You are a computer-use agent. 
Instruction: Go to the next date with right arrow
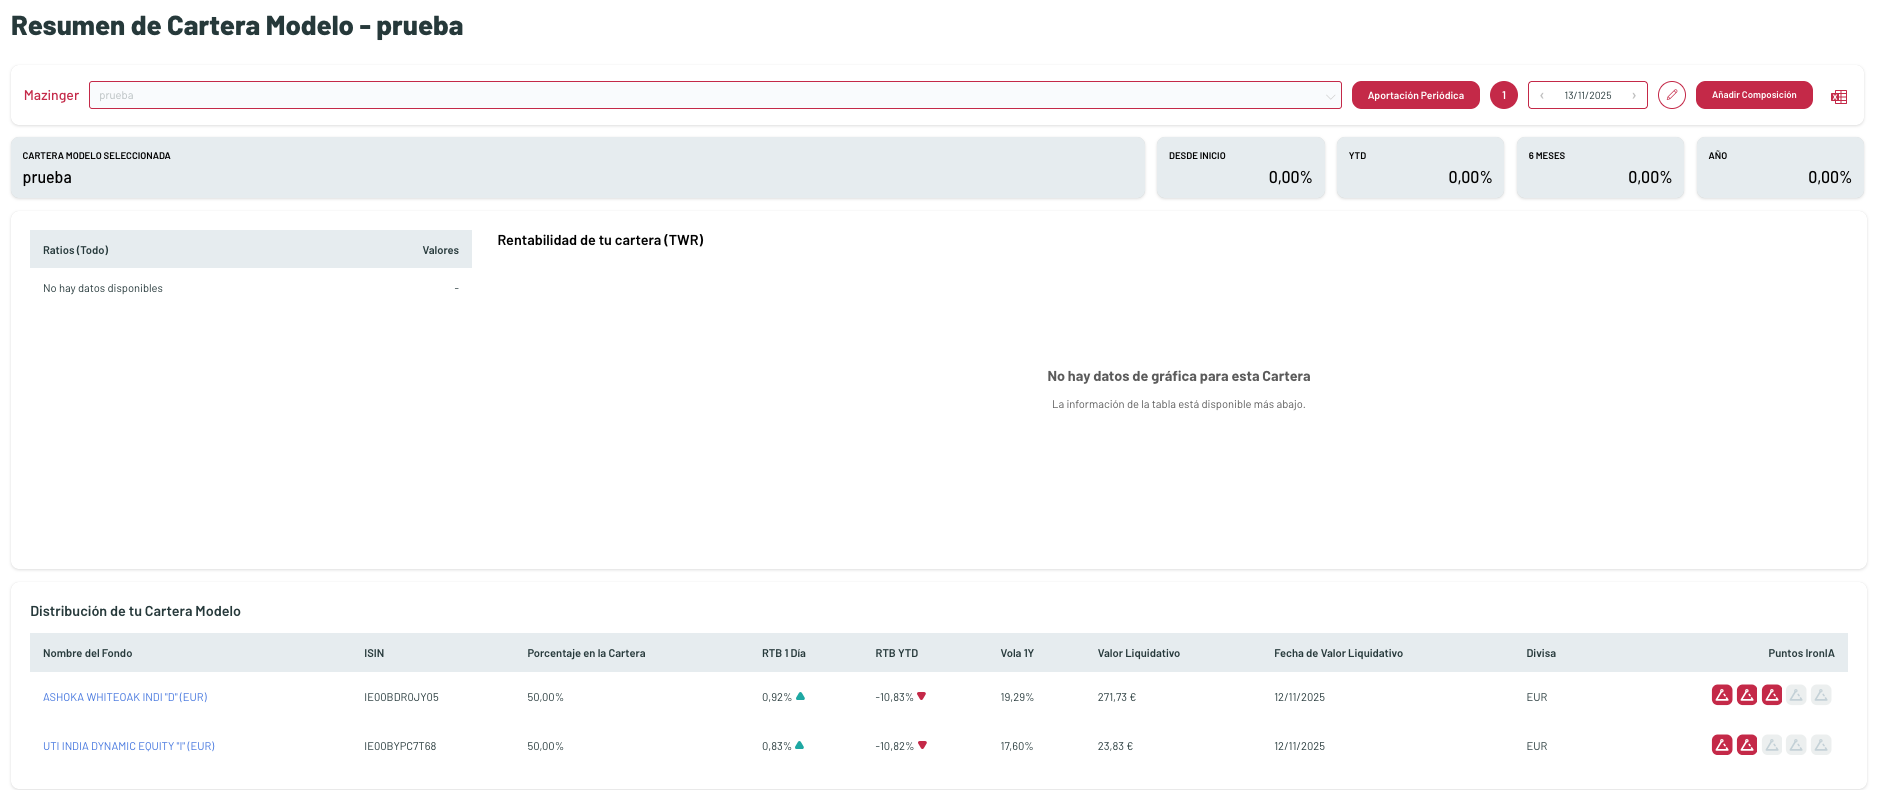point(1634,96)
